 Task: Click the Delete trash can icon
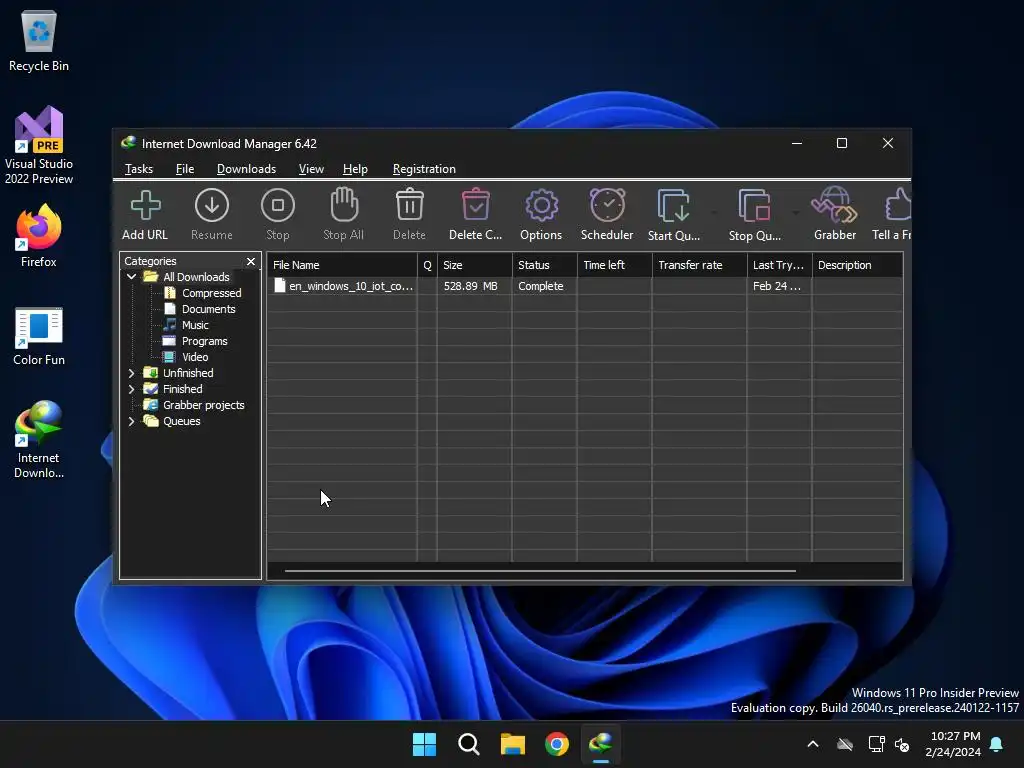pyautogui.click(x=409, y=205)
